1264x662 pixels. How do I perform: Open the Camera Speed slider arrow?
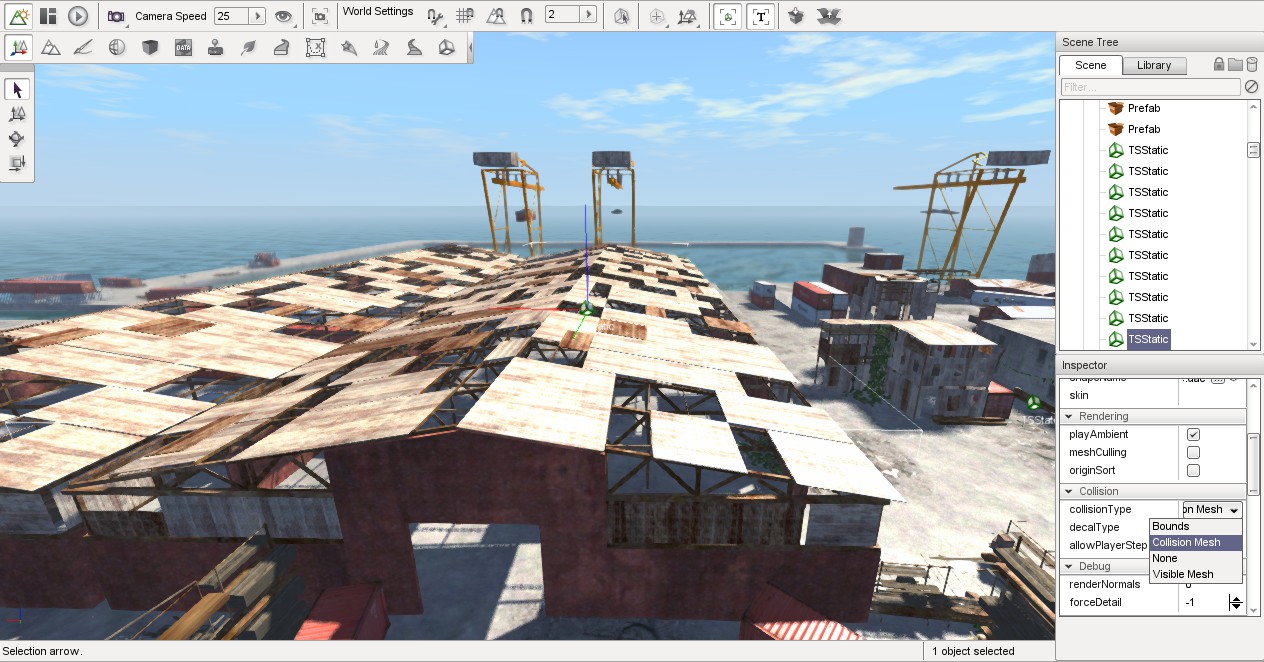tap(257, 16)
